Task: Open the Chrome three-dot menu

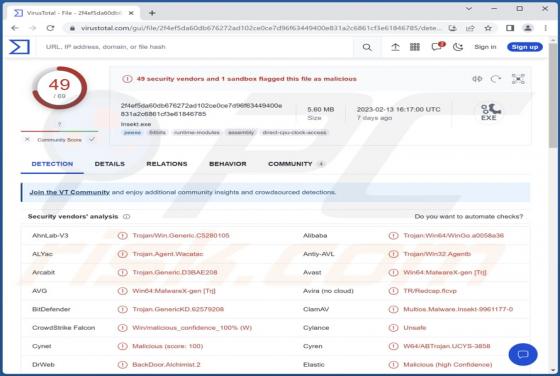Action: [x=545, y=28]
